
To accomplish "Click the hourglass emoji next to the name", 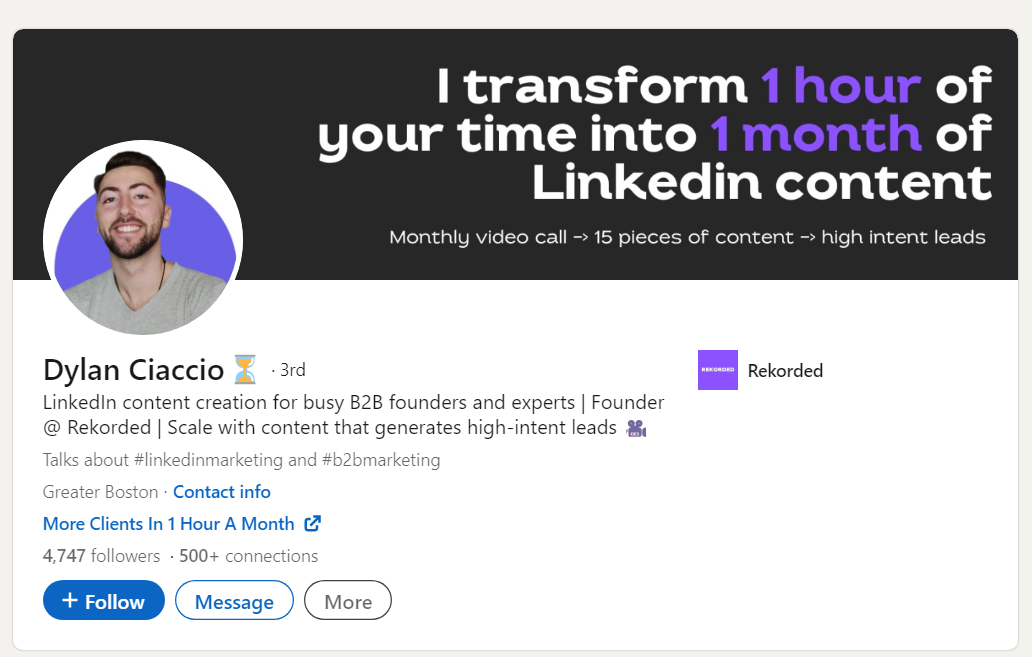I will tap(243, 369).
